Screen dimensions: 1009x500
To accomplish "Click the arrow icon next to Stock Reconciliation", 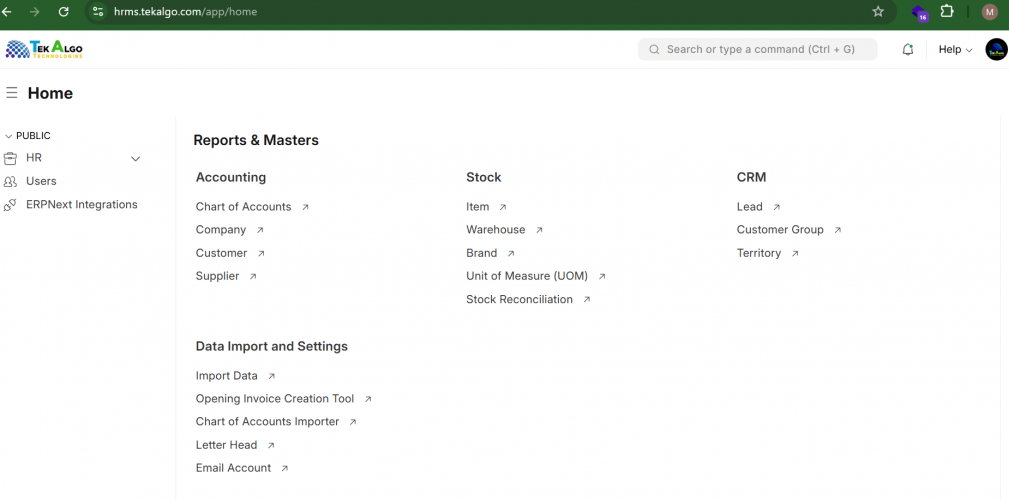I will click(x=586, y=300).
